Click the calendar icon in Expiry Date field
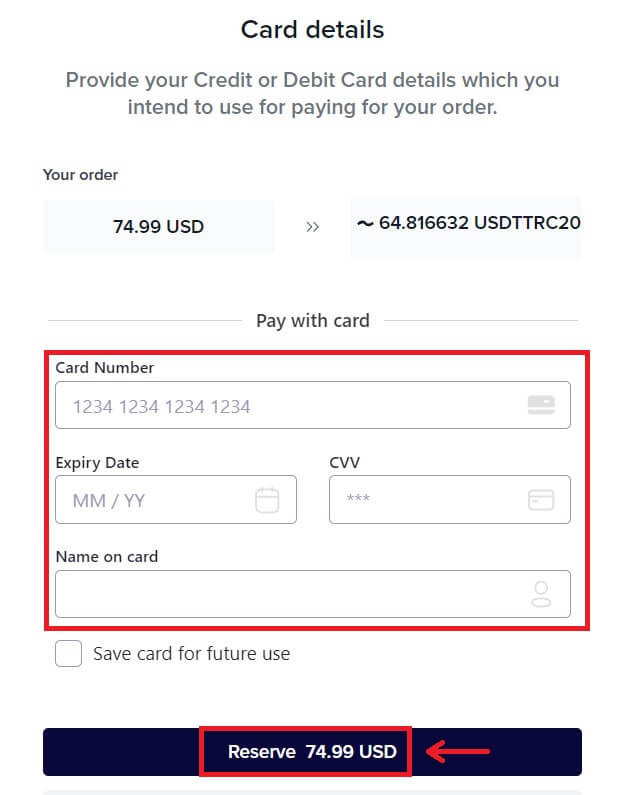Viewport: 633px width, 795px height. (x=267, y=500)
